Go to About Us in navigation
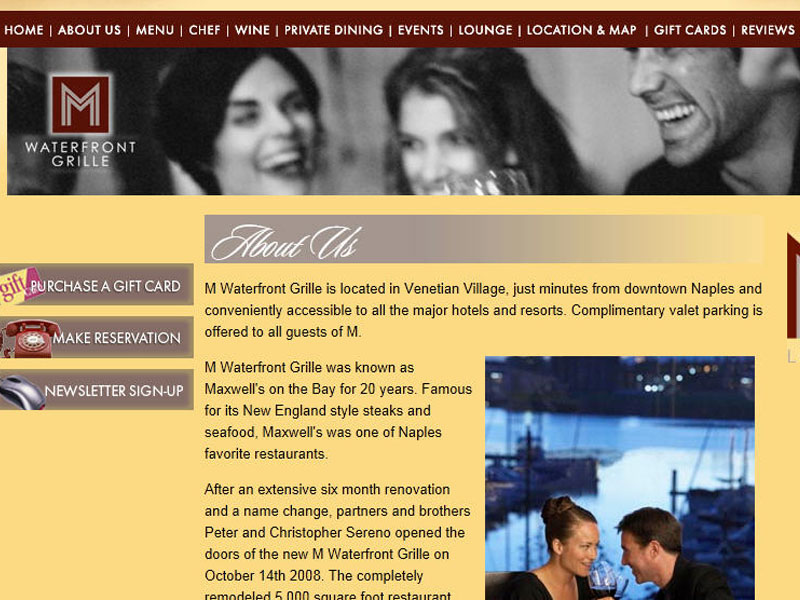Viewport: 800px width, 600px height. point(89,30)
